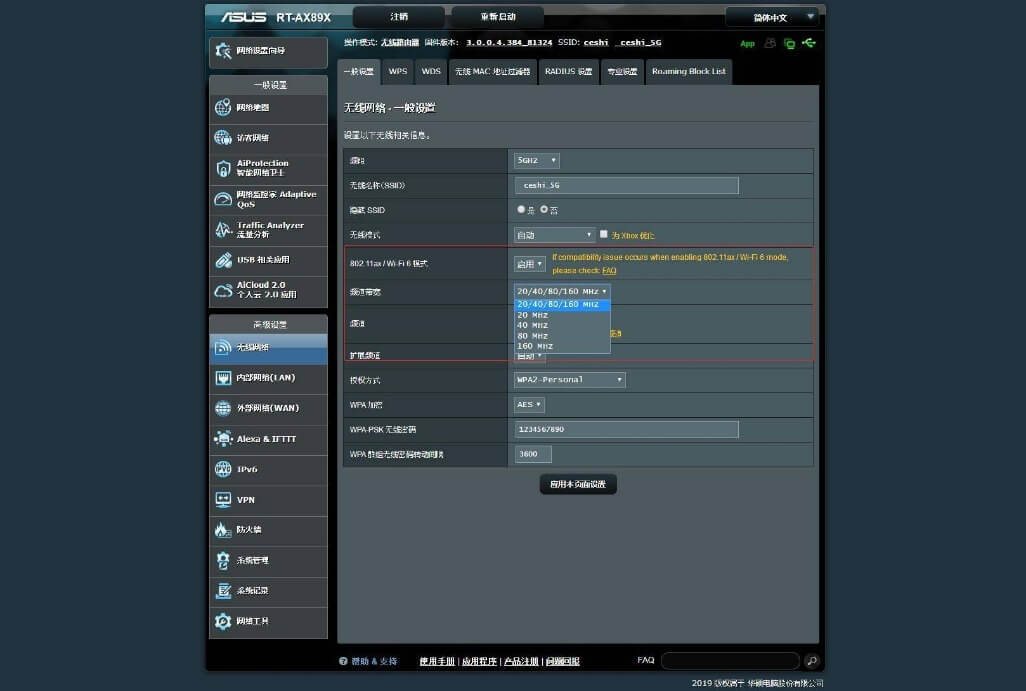
Task: Expand the WPA2-Personal authentication dropdown
Action: point(569,380)
